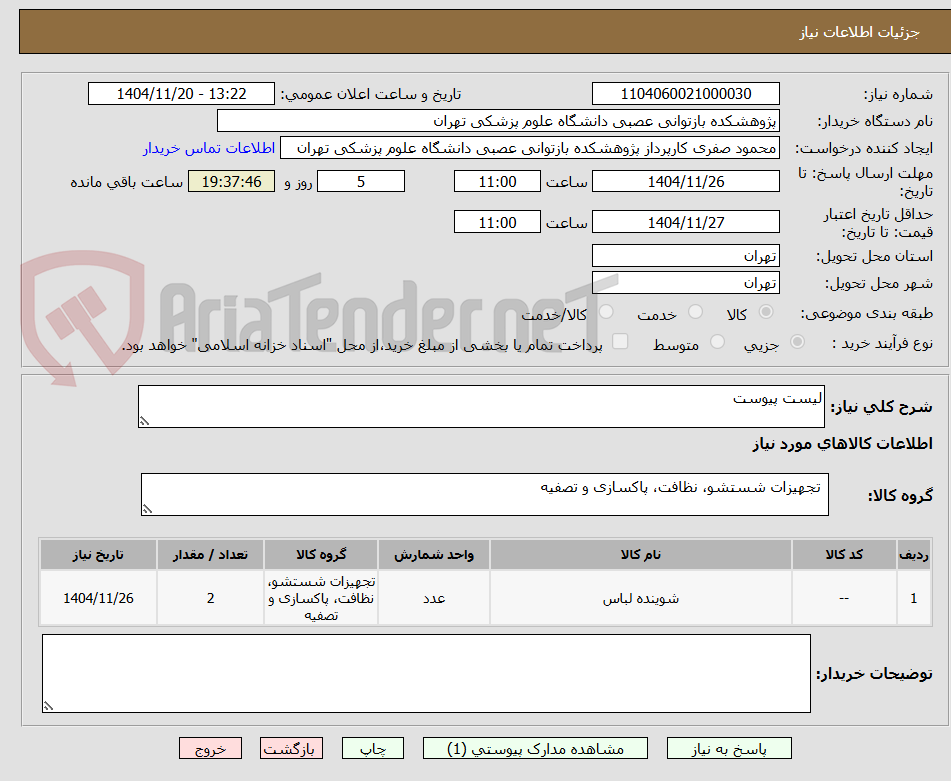Click the شهر محل تحویل field

tap(685, 283)
